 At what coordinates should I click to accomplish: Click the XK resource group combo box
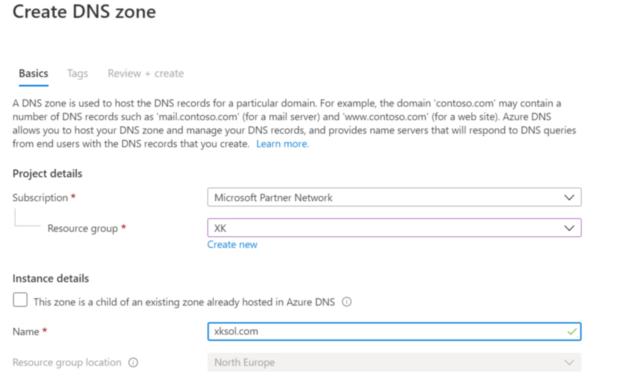pos(394,228)
